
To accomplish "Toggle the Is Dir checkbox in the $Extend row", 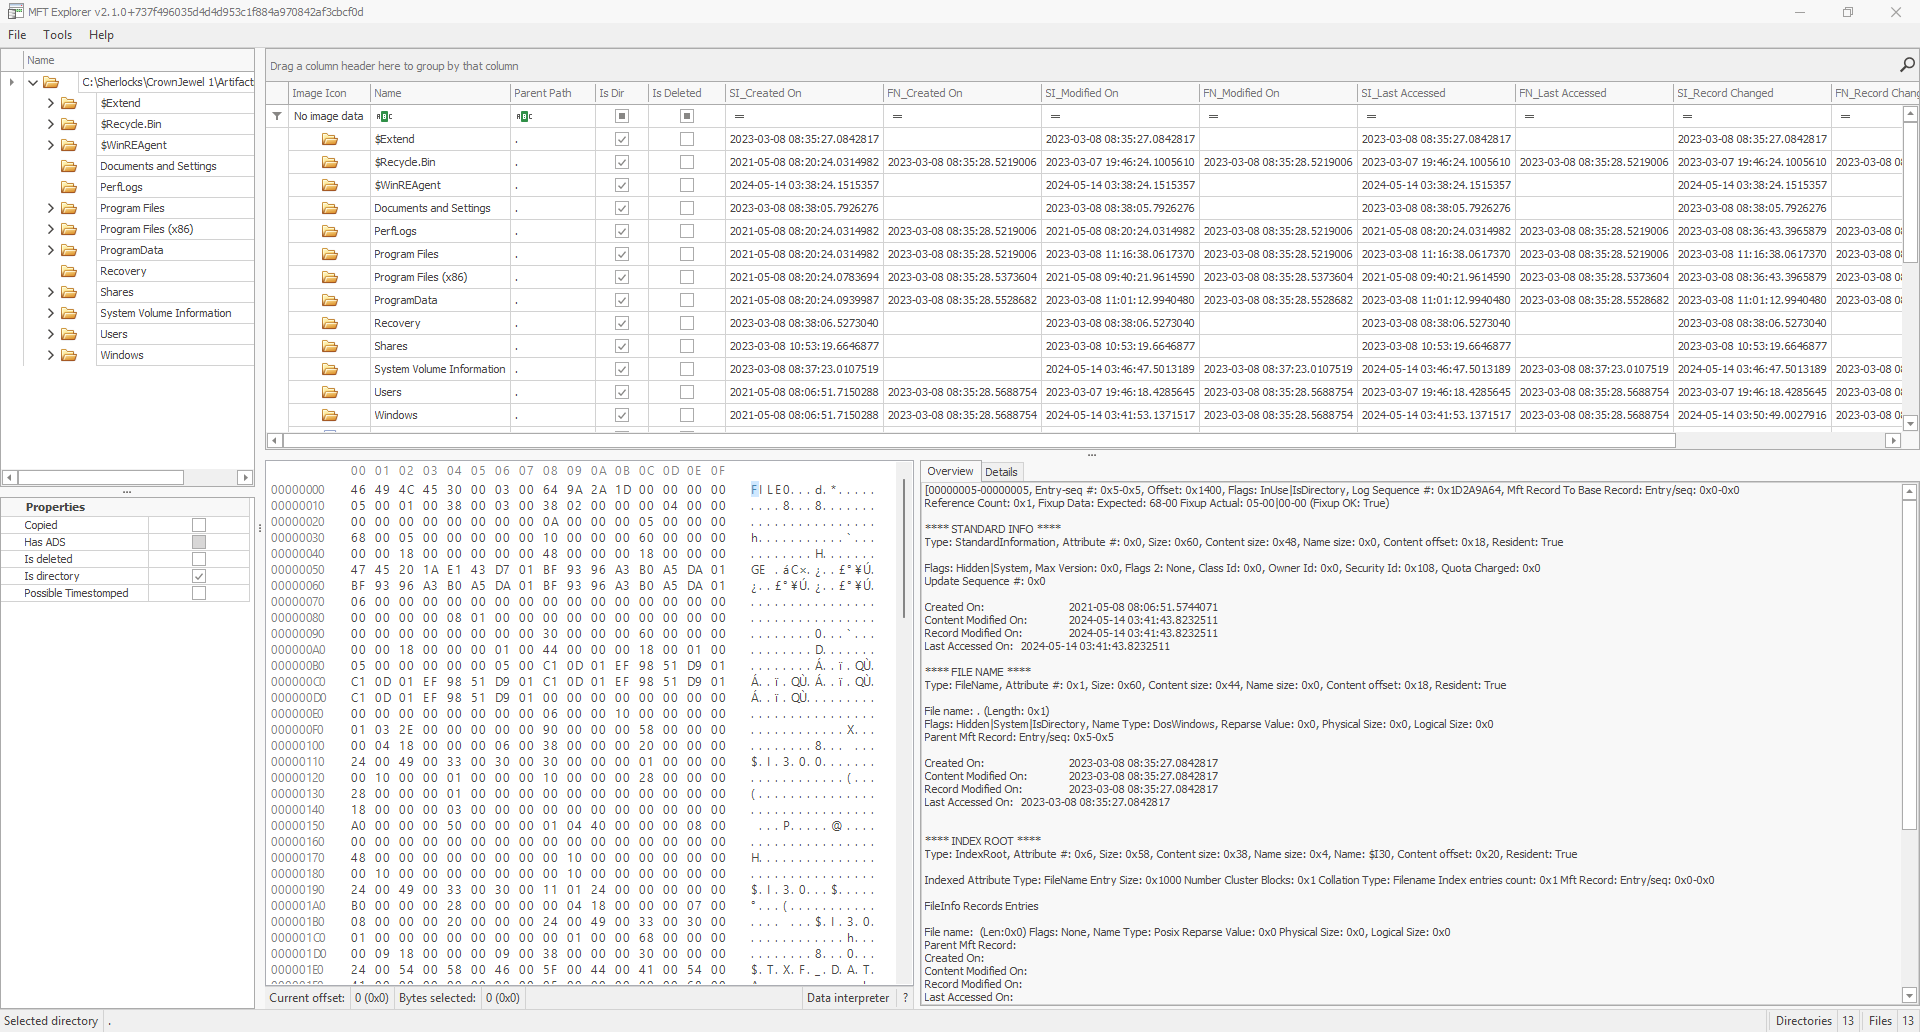I will (x=621, y=139).
